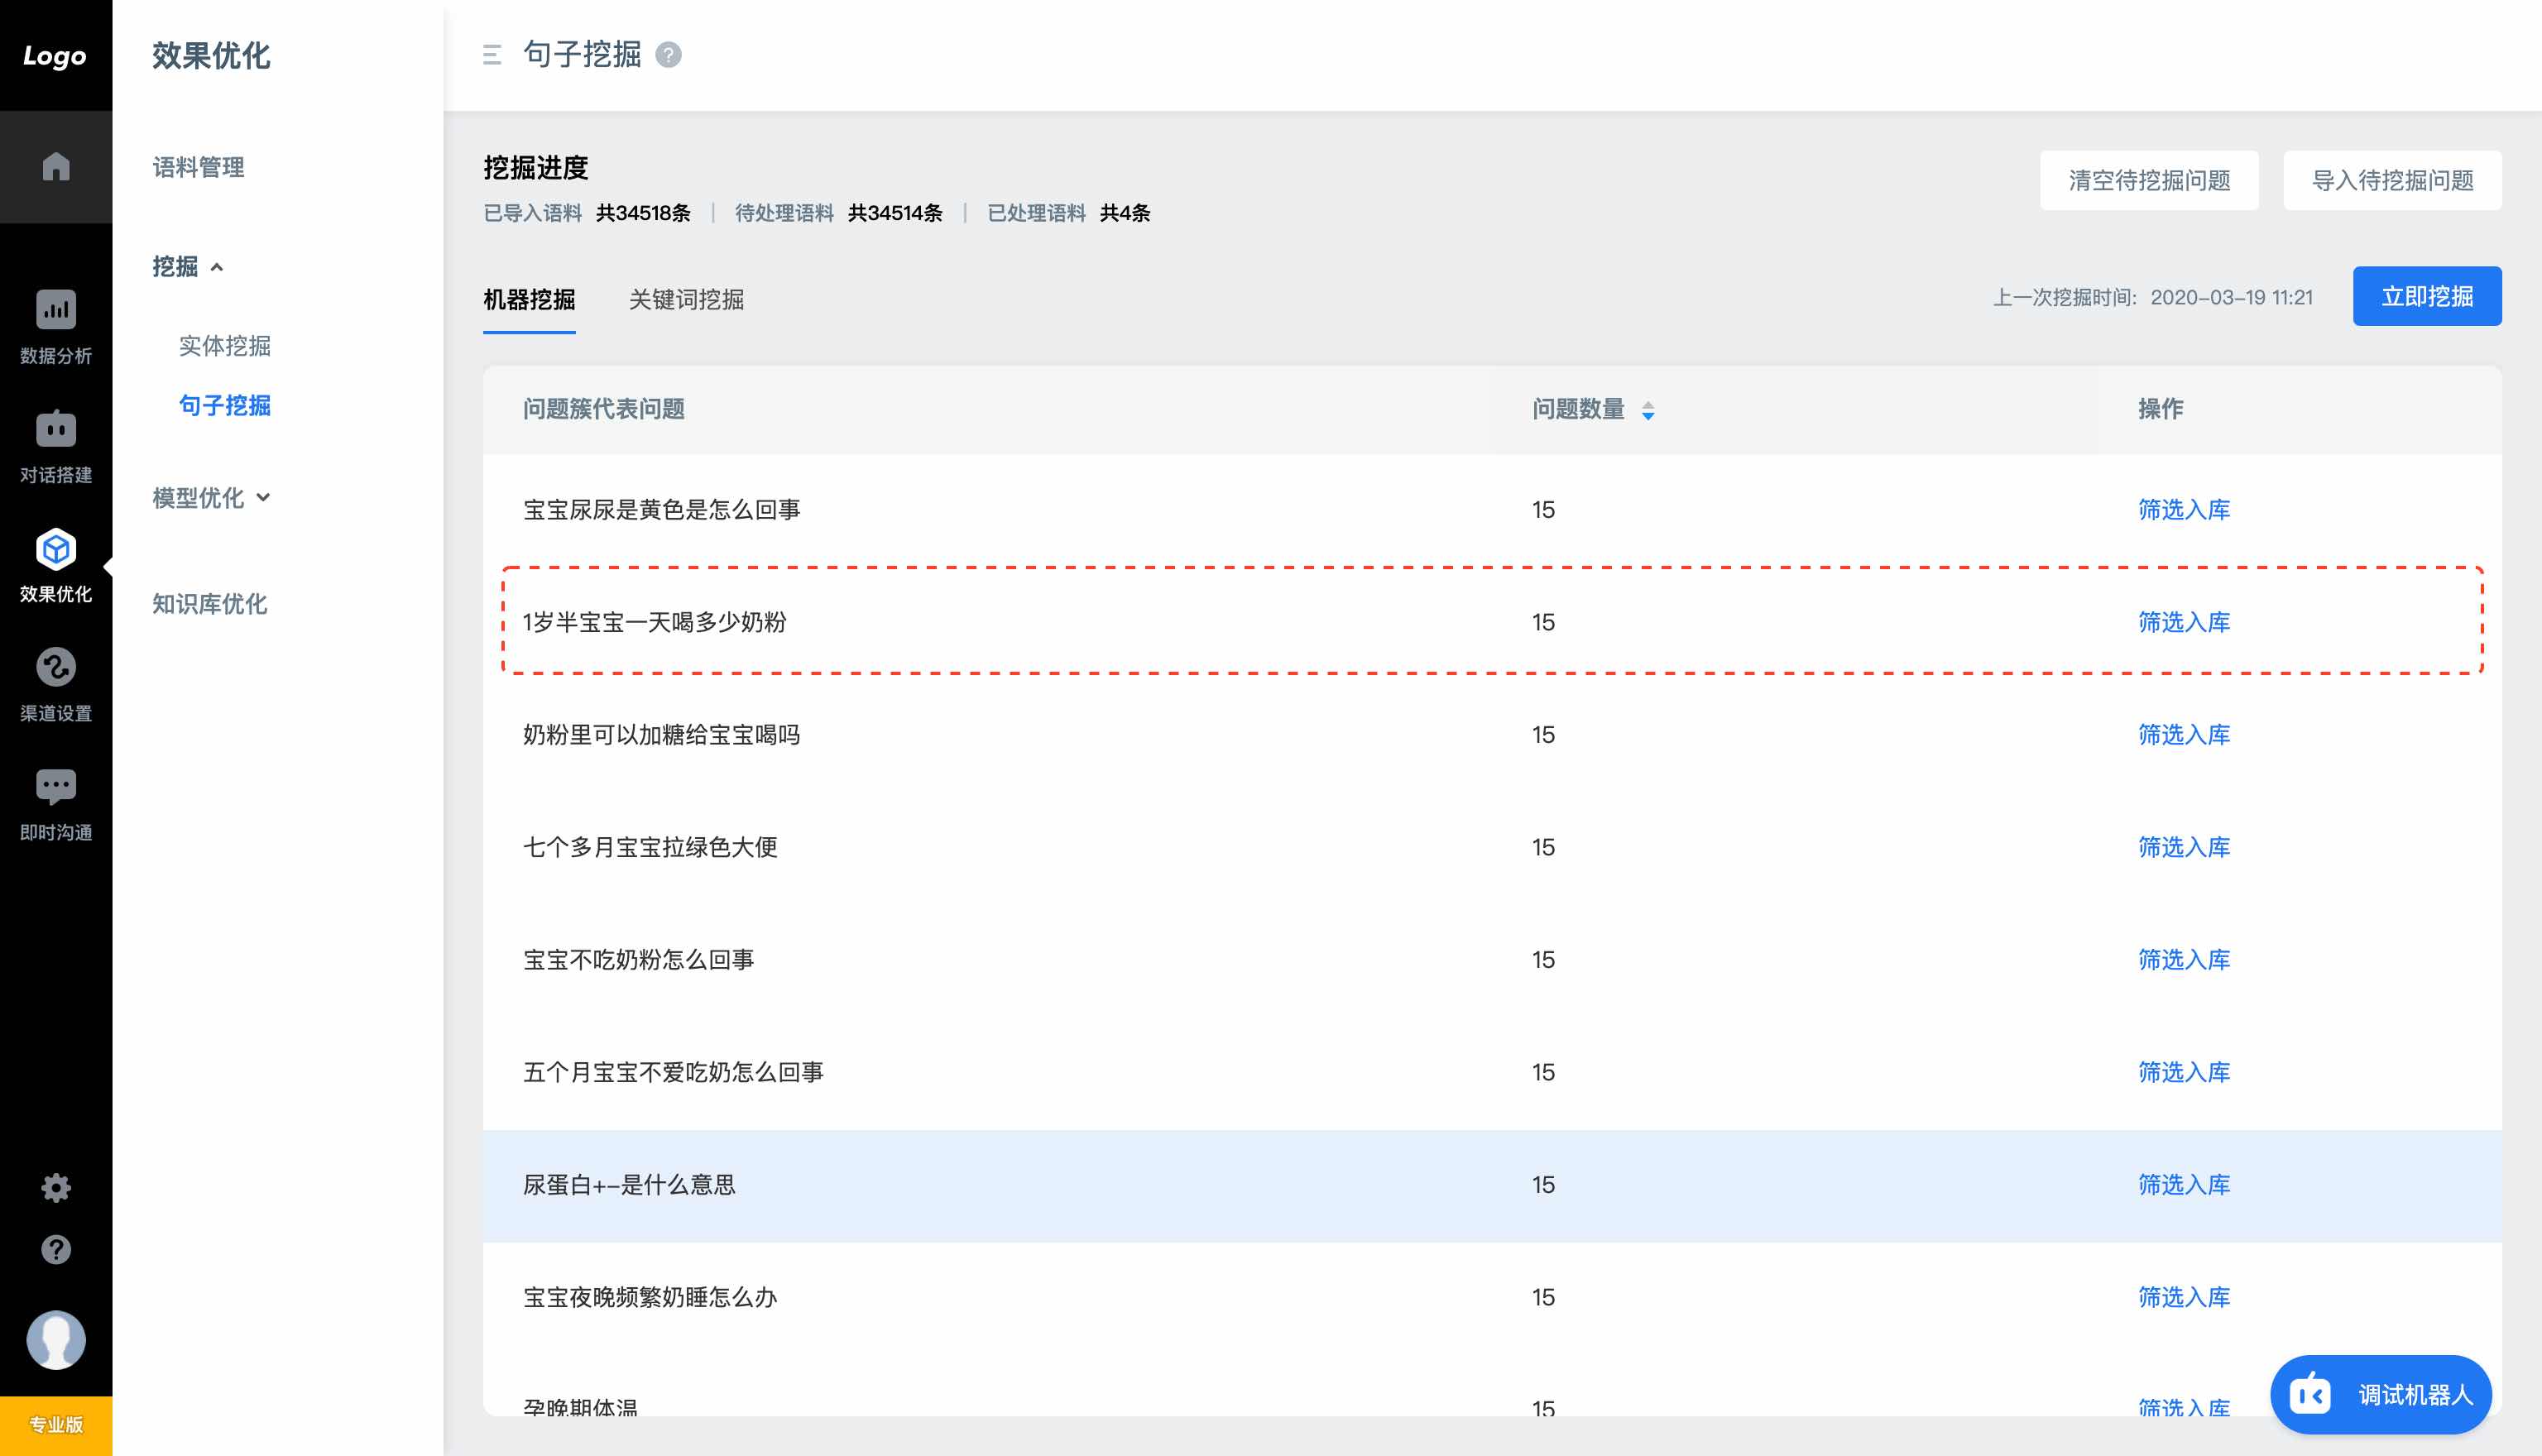Collapse the 挖掘 menu group
The image size is (2542, 1456).
(188, 266)
